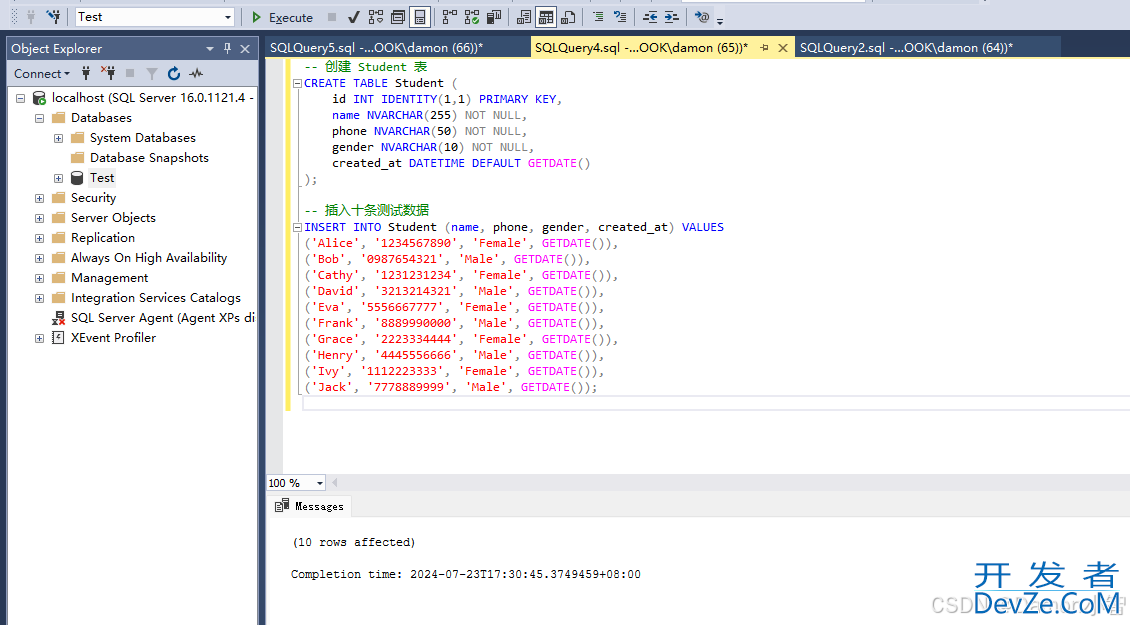Click the localhost server icon
The width and height of the screenshot is (1130, 625).
[x=40, y=97]
